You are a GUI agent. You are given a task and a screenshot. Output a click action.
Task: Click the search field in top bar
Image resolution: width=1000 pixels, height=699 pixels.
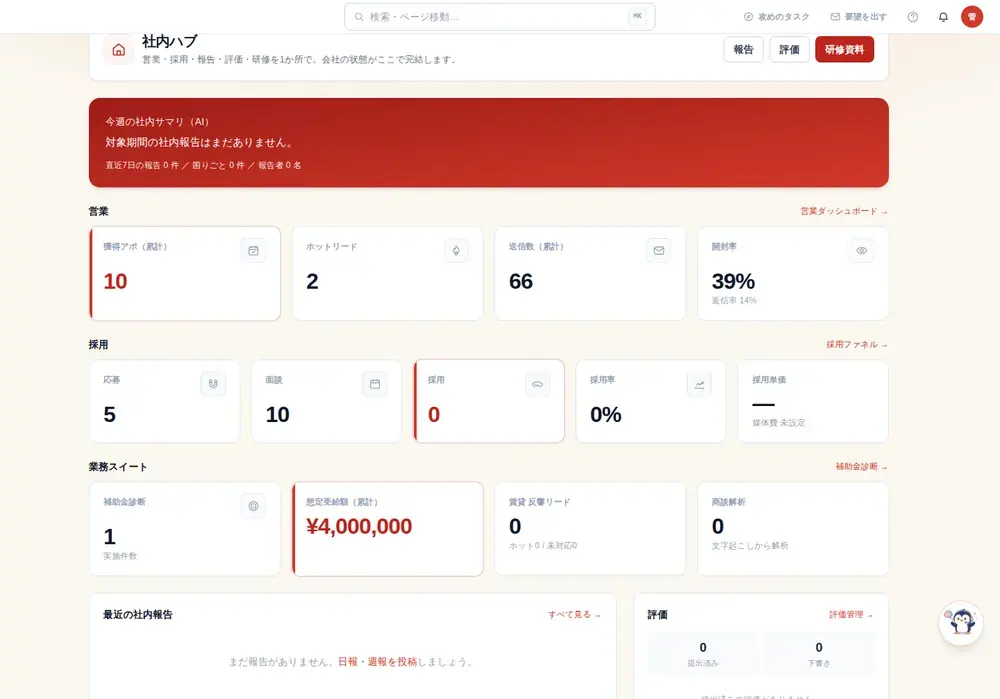499,17
